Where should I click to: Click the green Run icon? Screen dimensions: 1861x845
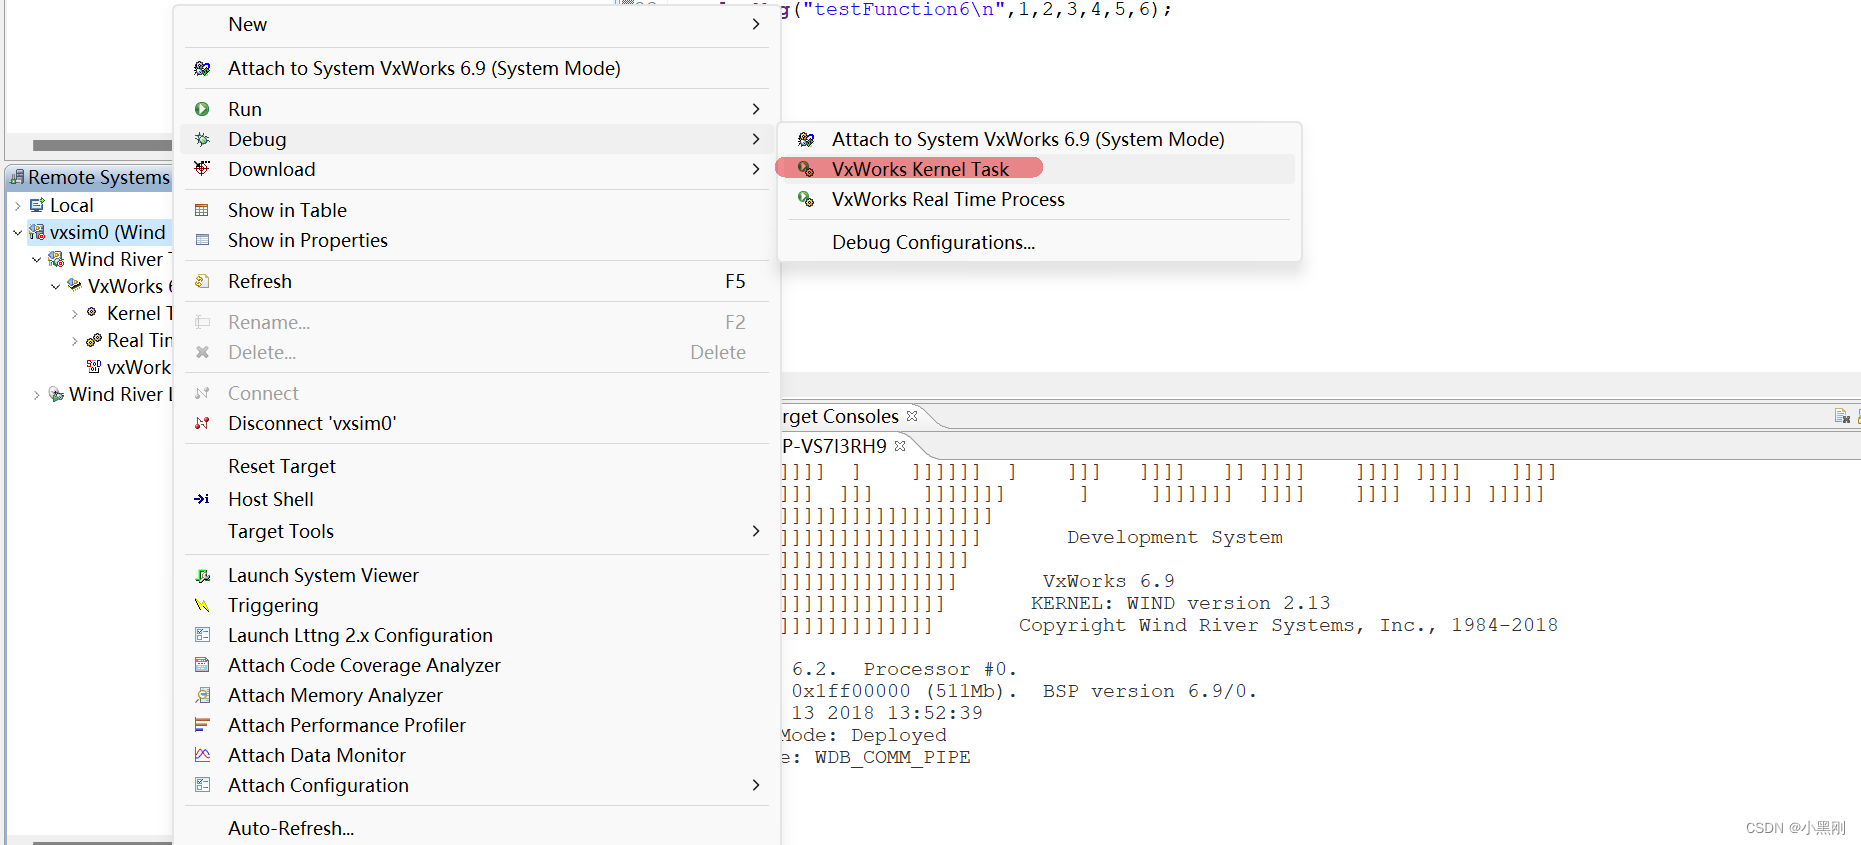[202, 109]
